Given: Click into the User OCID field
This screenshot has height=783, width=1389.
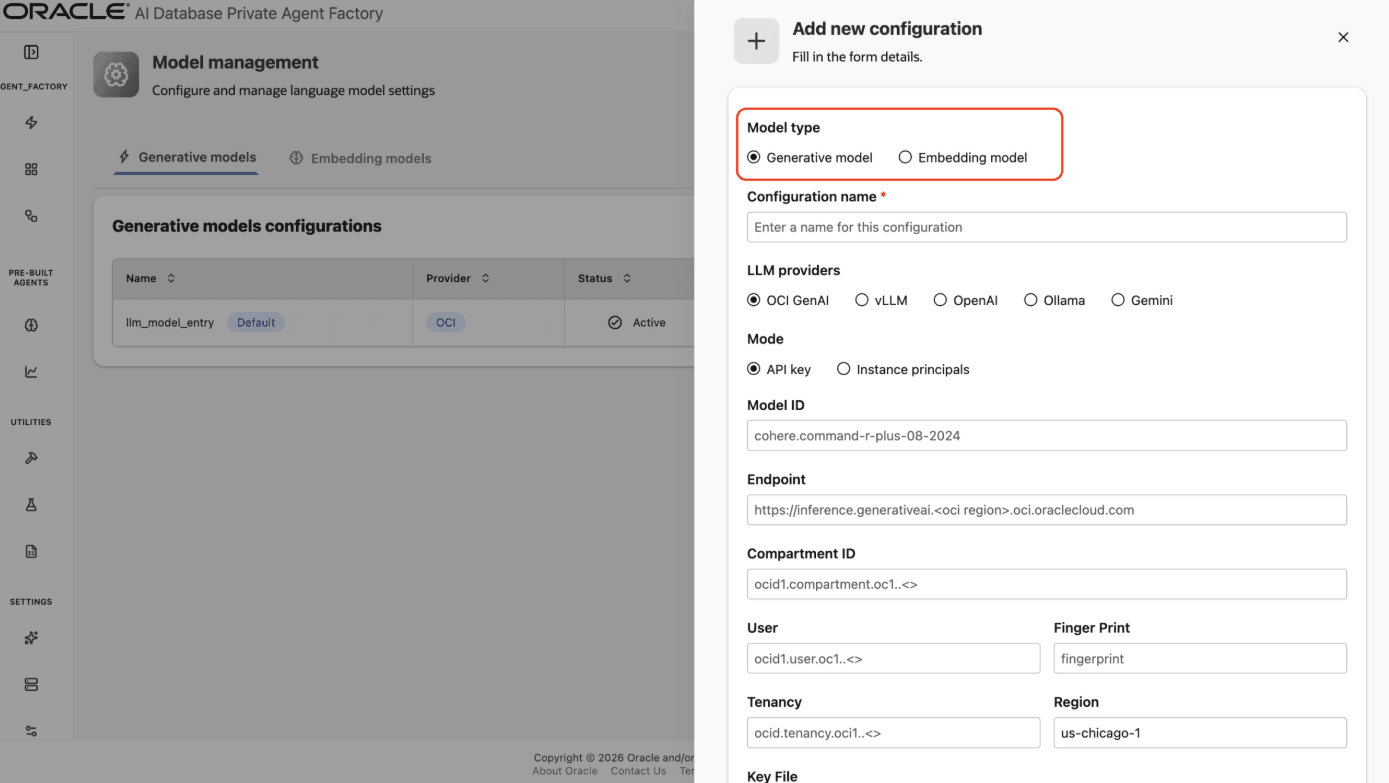Looking at the screenshot, I should click(894, 658).
